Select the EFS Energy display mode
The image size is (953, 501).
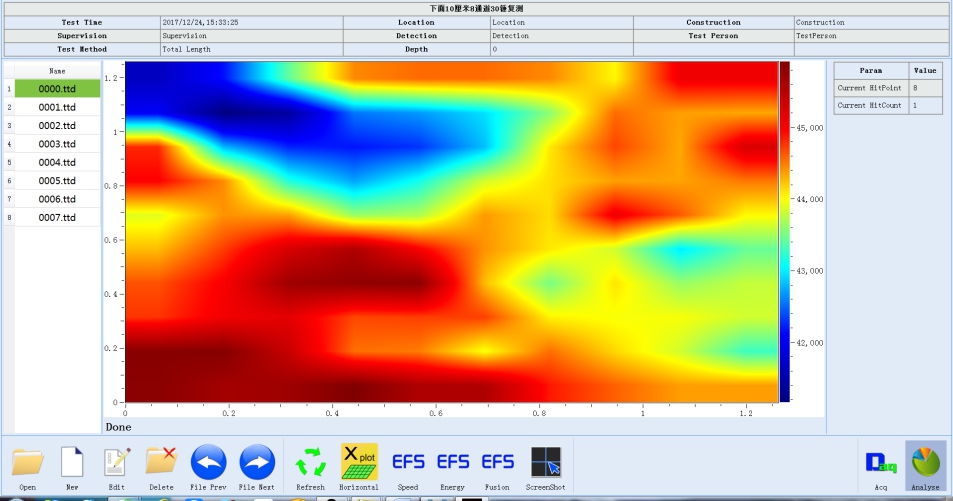(453, 462)
